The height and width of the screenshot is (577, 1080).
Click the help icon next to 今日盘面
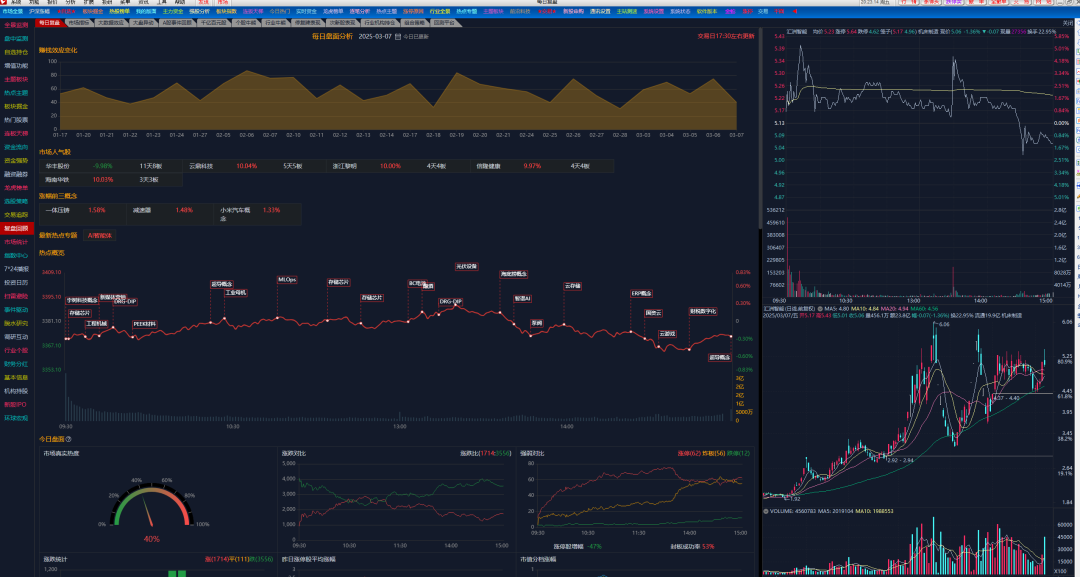[x=69, y=438]
